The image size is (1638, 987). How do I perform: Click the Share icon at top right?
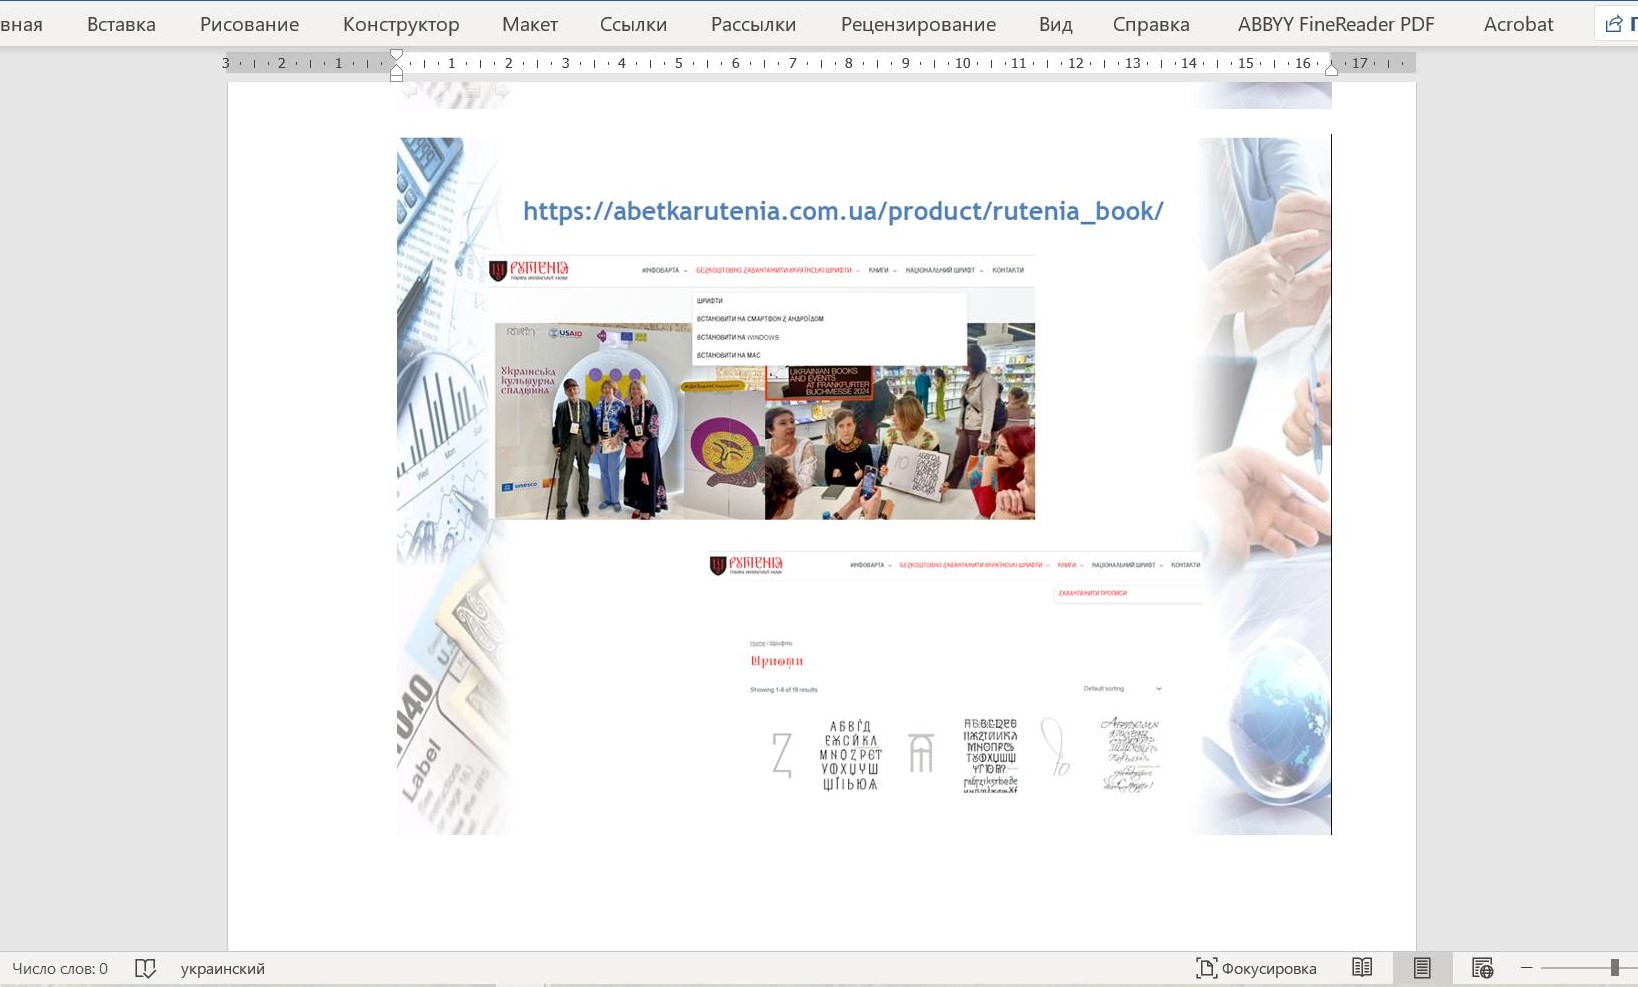(x=1614, y=24)
